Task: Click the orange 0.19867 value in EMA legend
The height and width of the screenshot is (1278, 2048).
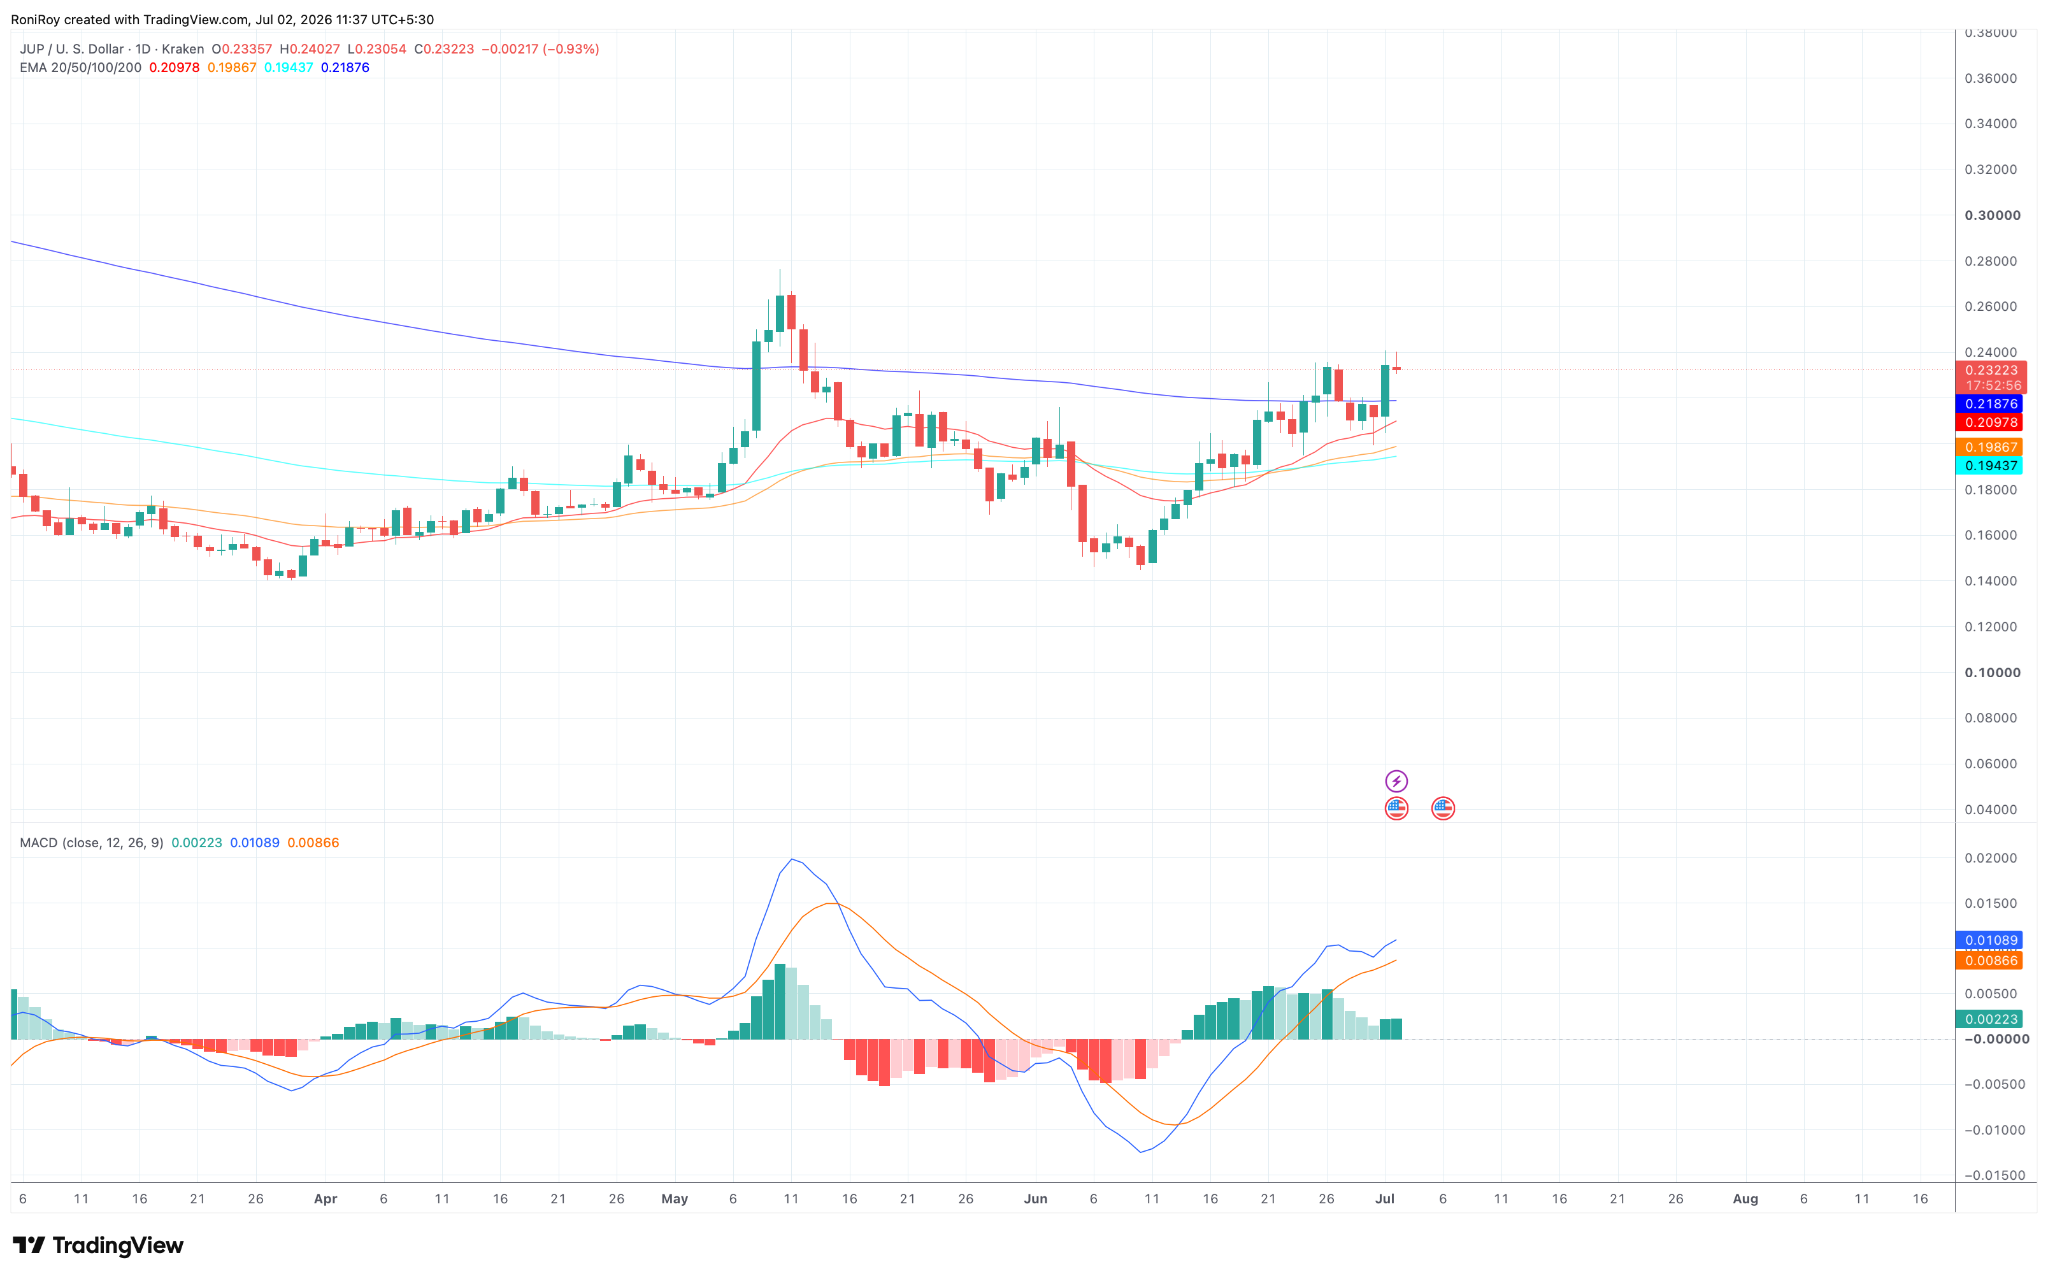Action: click(x=232, y=68)
